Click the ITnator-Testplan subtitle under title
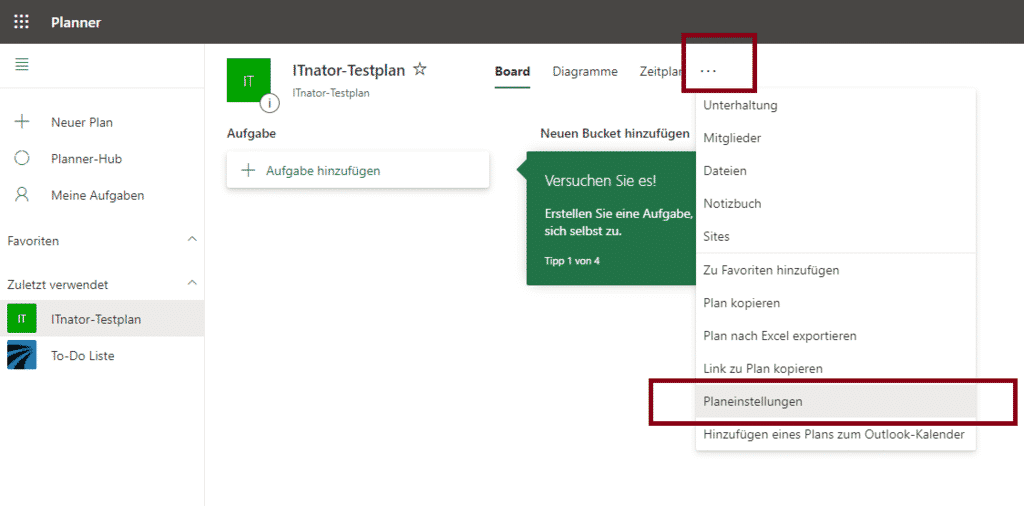Screen dimensions: 1024x506 click(x=331, y=93)
